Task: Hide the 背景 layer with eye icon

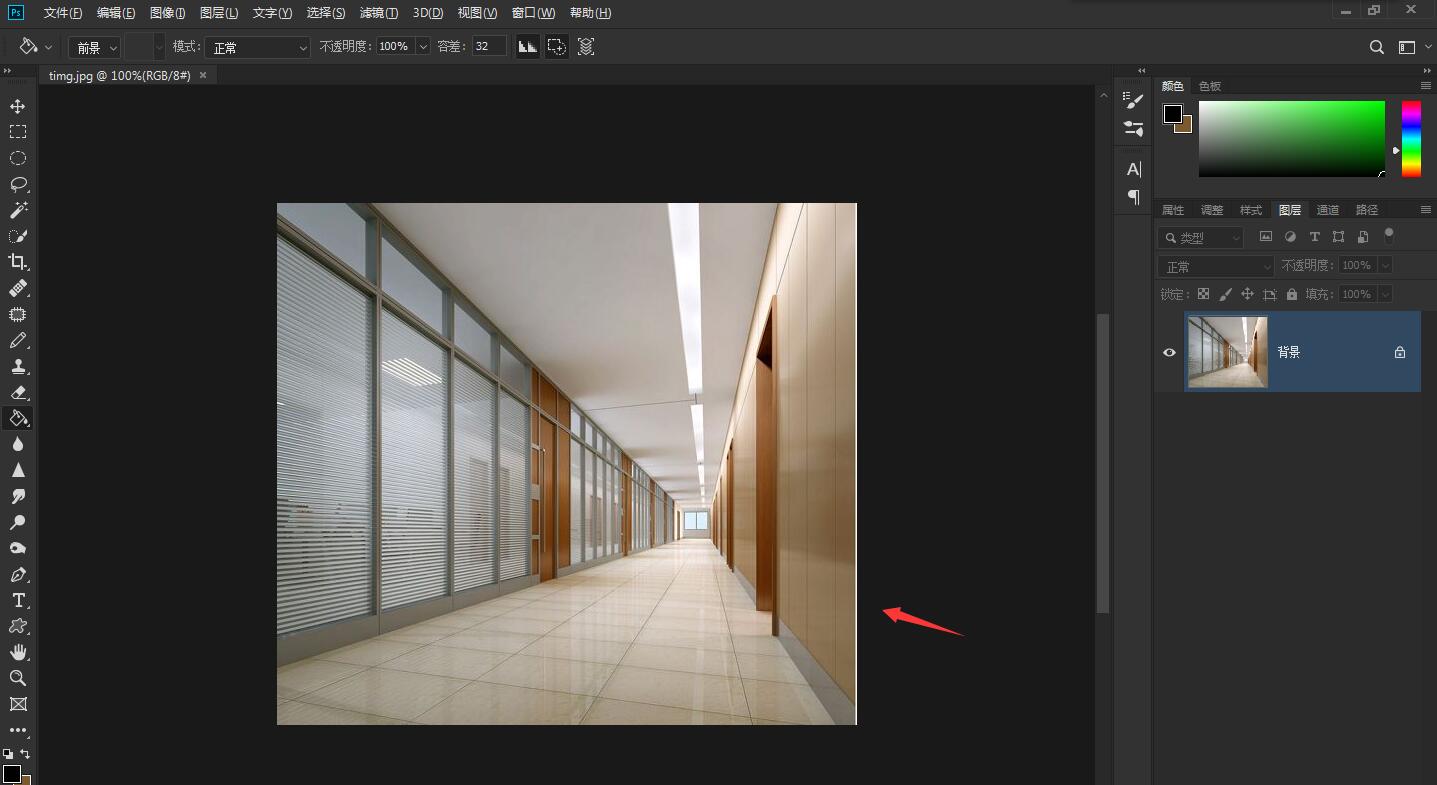Action: pyautogui.click(x=1169, y=352)
